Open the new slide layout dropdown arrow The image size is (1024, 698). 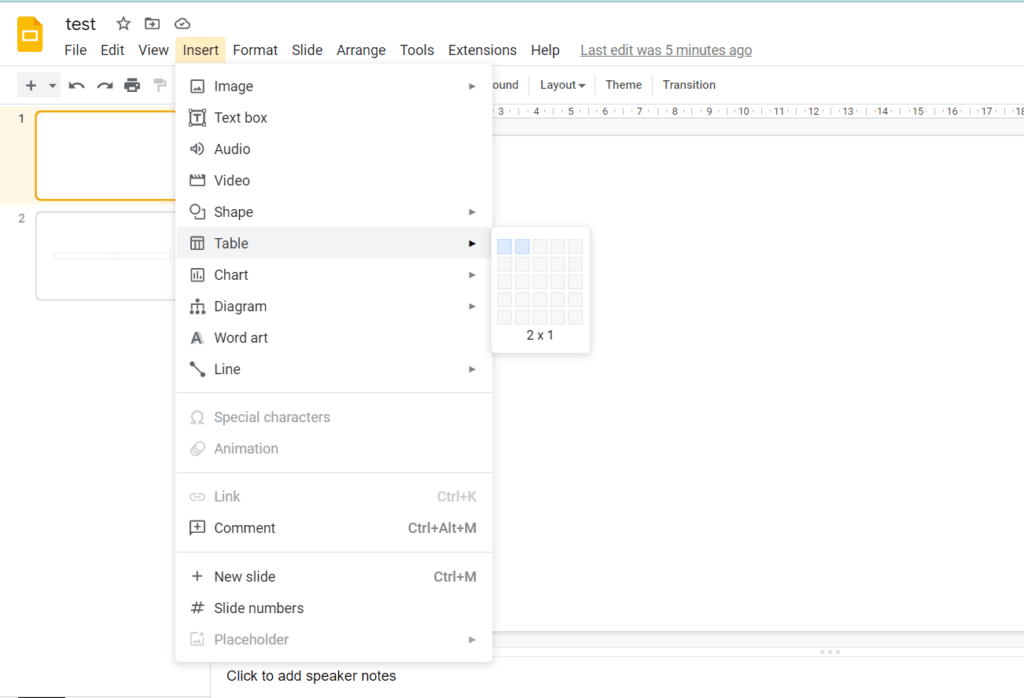(52, 85)
